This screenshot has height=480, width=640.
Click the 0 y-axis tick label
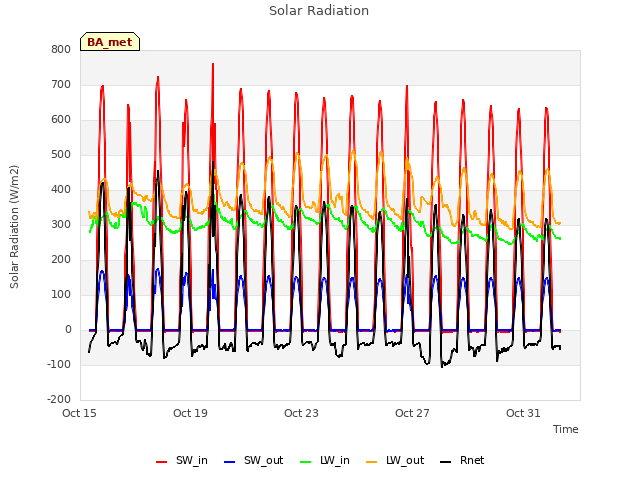coord(68,330)
